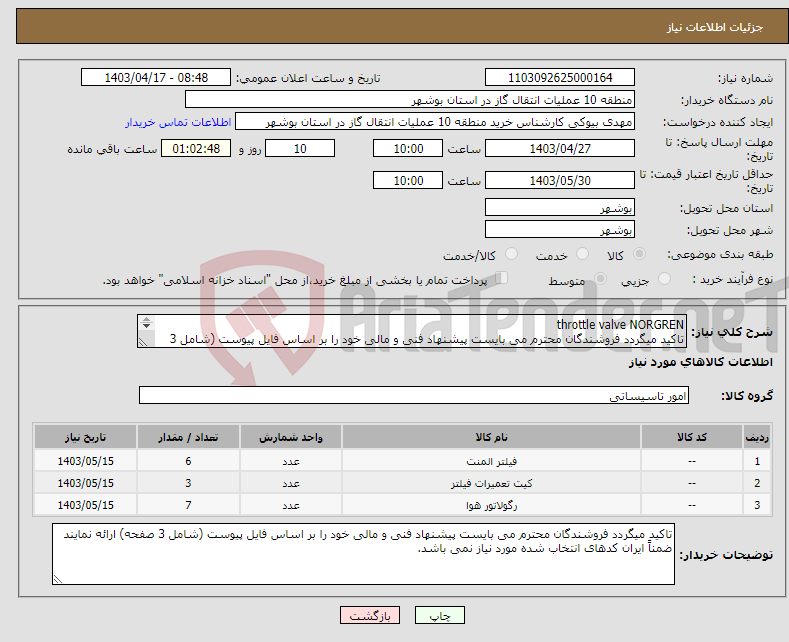Image resolution: width=789 pixels, height=642 pixels.
Task: Click the delivery province field استان محل تحویل
Action: point(560,207)
